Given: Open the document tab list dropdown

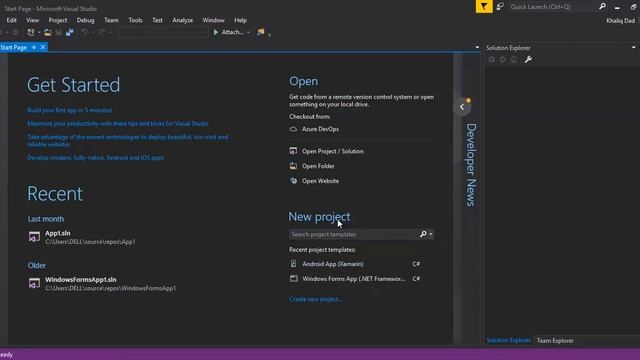Looking at the screenshot, I should 477,47.
